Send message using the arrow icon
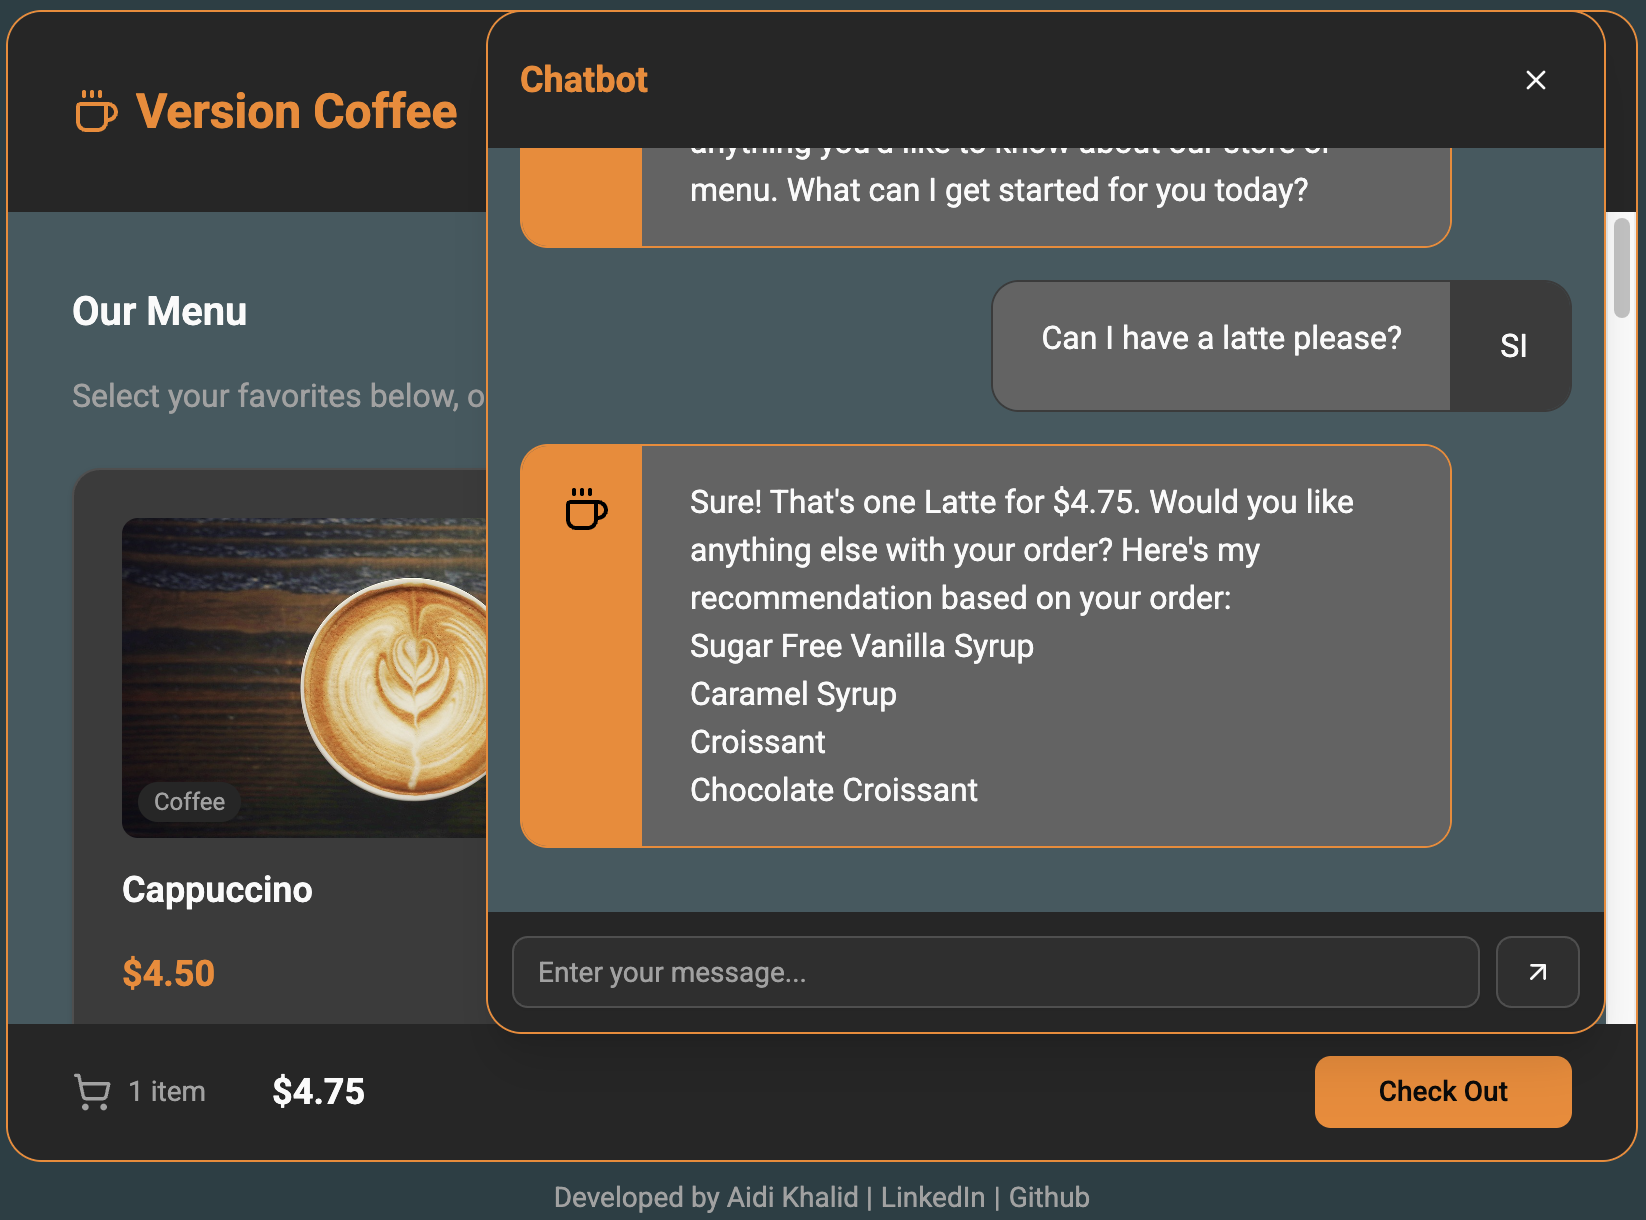 click(x=1537, y=971)
